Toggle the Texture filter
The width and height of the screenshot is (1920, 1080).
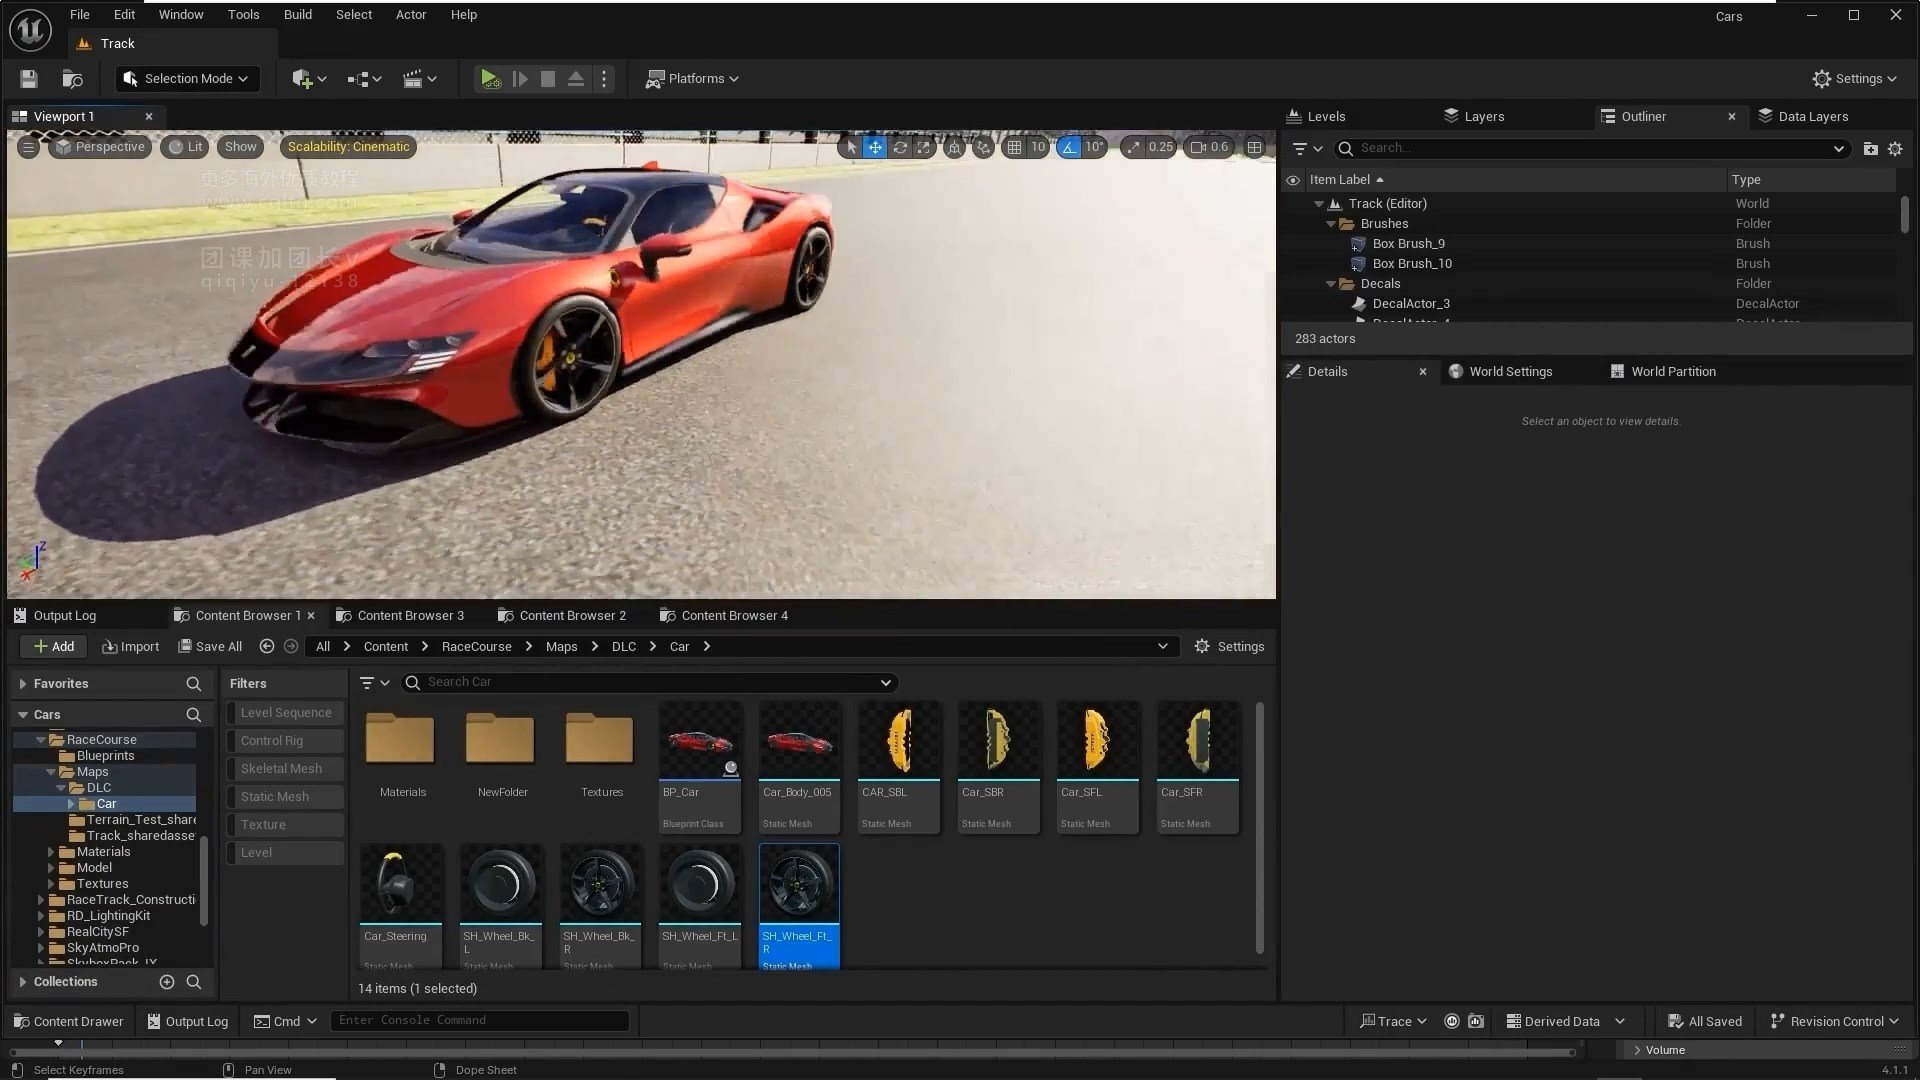coord(285,825)
